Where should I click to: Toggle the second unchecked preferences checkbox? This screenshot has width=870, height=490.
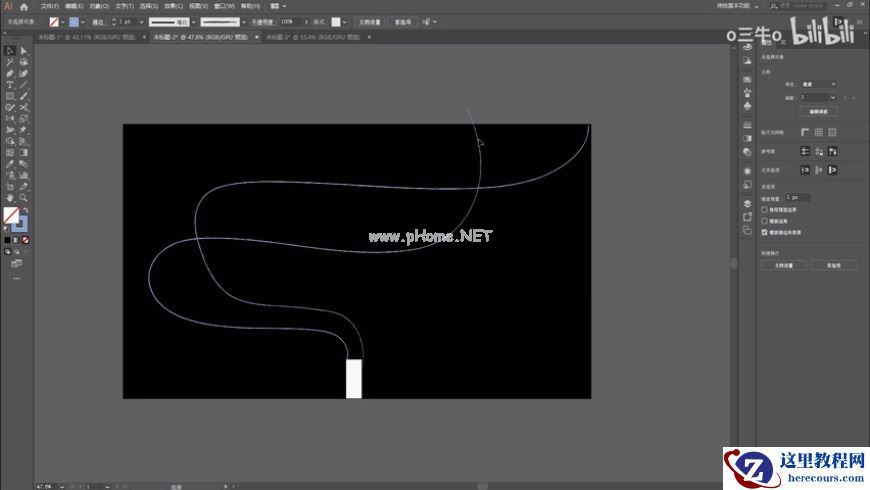pyautogui.click(x=765, y=221)
